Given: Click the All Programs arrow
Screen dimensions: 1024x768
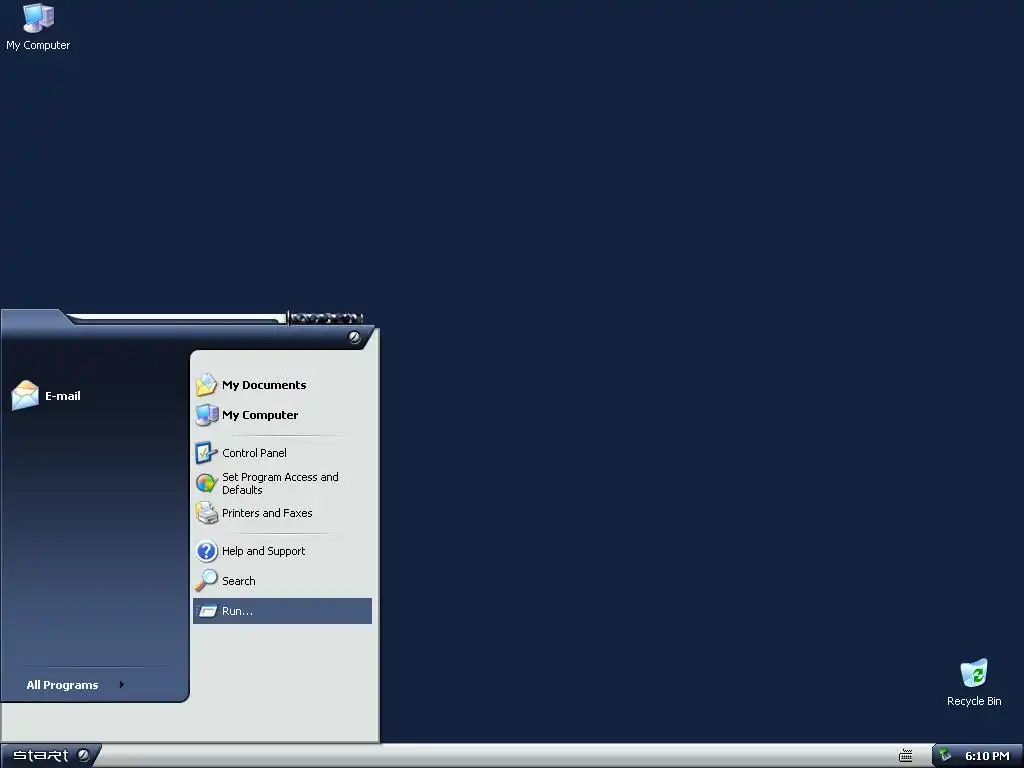Looking at the screenshot, I should click(x=121, y=684).
